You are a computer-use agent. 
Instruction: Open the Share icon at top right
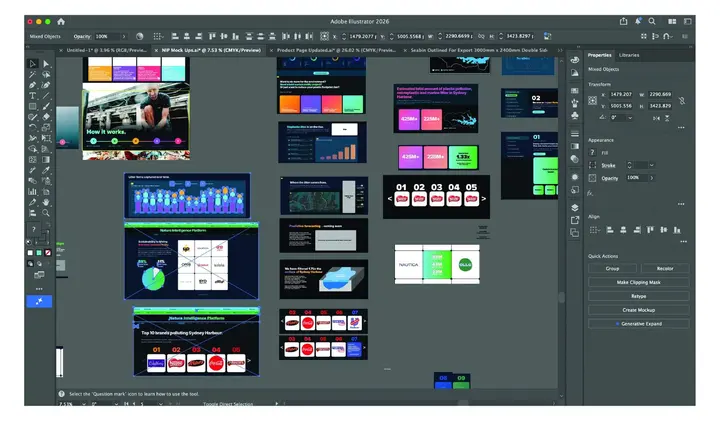623,21
